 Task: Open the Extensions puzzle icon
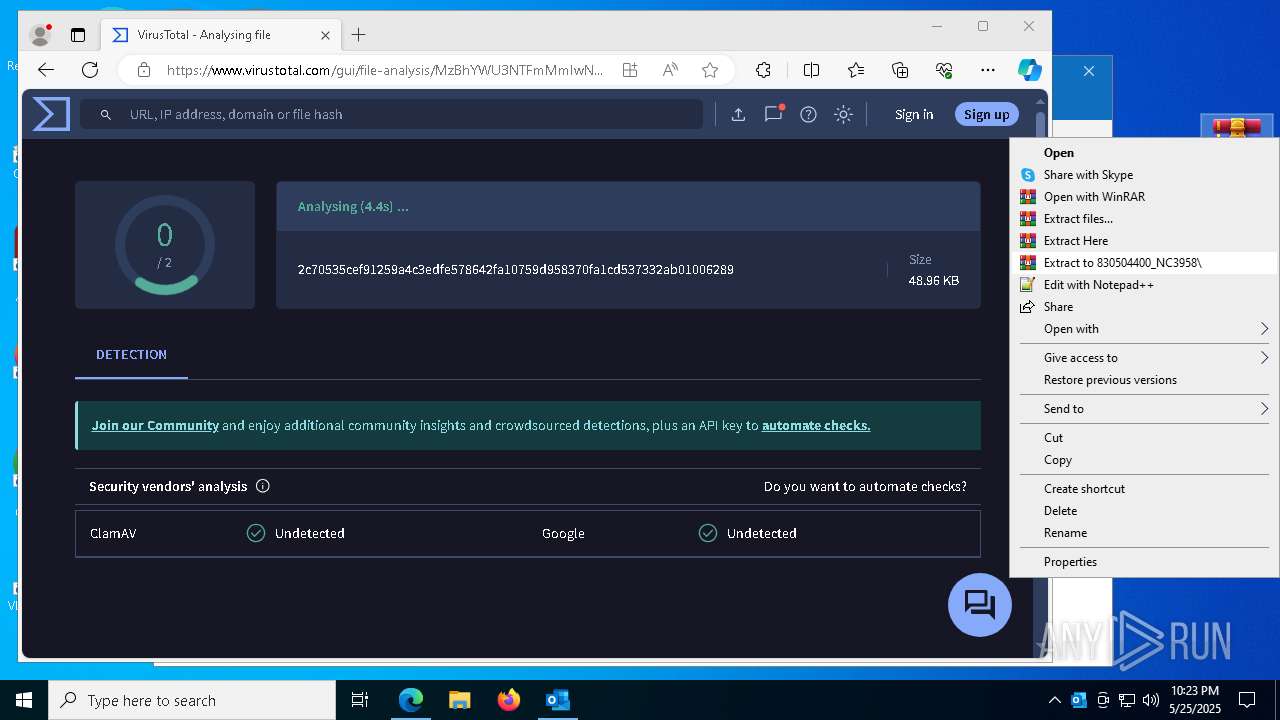[763, 69]
